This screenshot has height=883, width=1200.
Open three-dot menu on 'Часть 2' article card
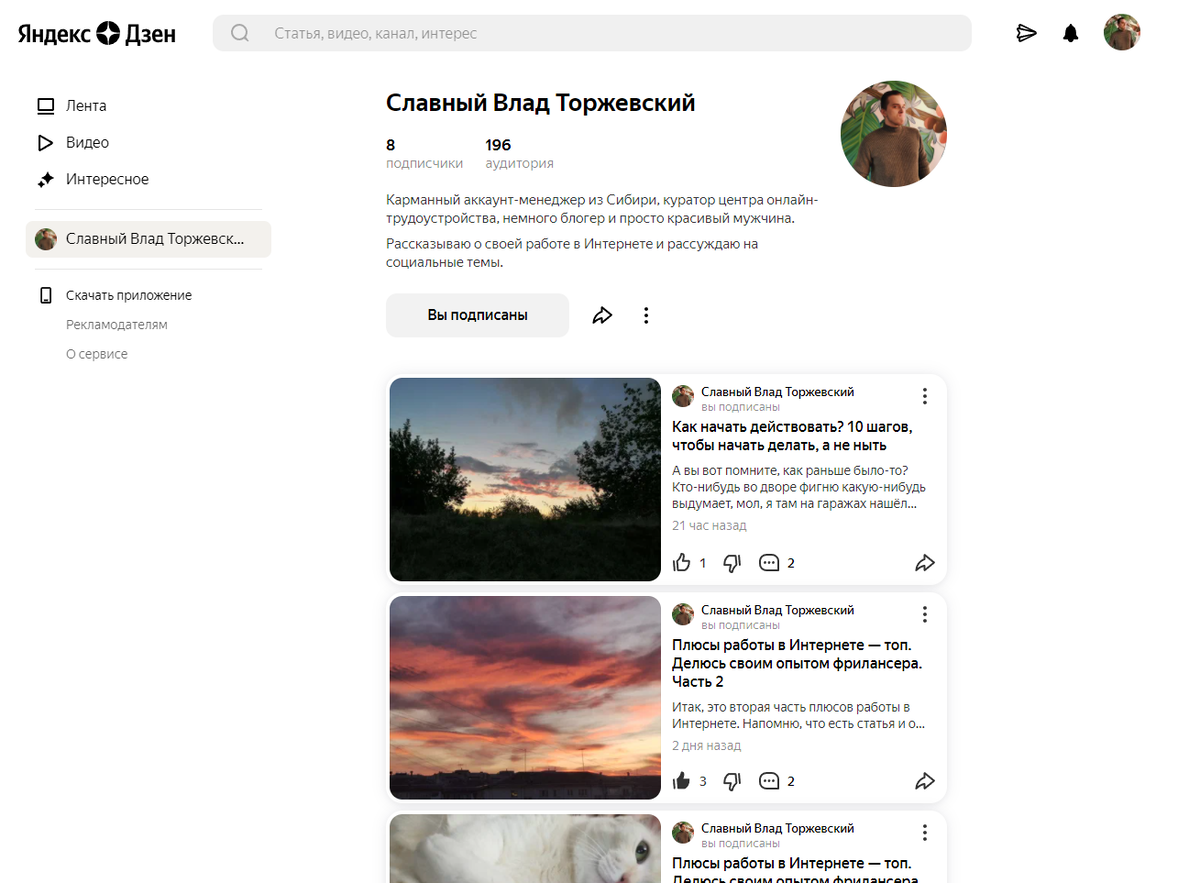[x=925, y=615]
